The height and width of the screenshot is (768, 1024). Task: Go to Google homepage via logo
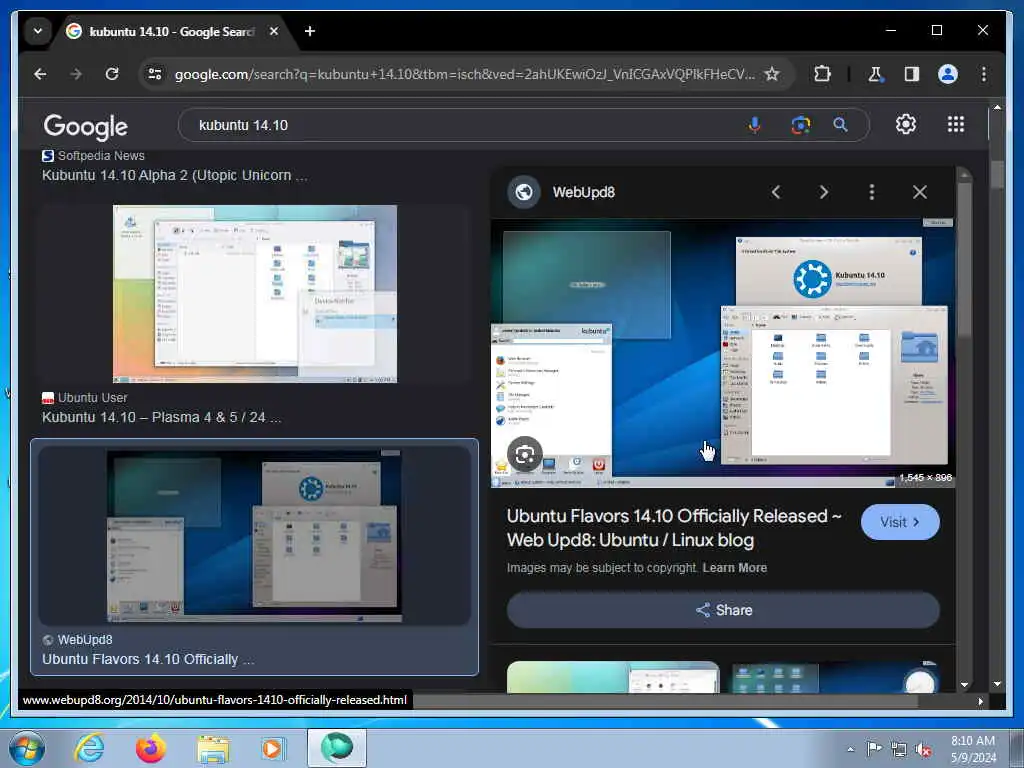point(86,126)
